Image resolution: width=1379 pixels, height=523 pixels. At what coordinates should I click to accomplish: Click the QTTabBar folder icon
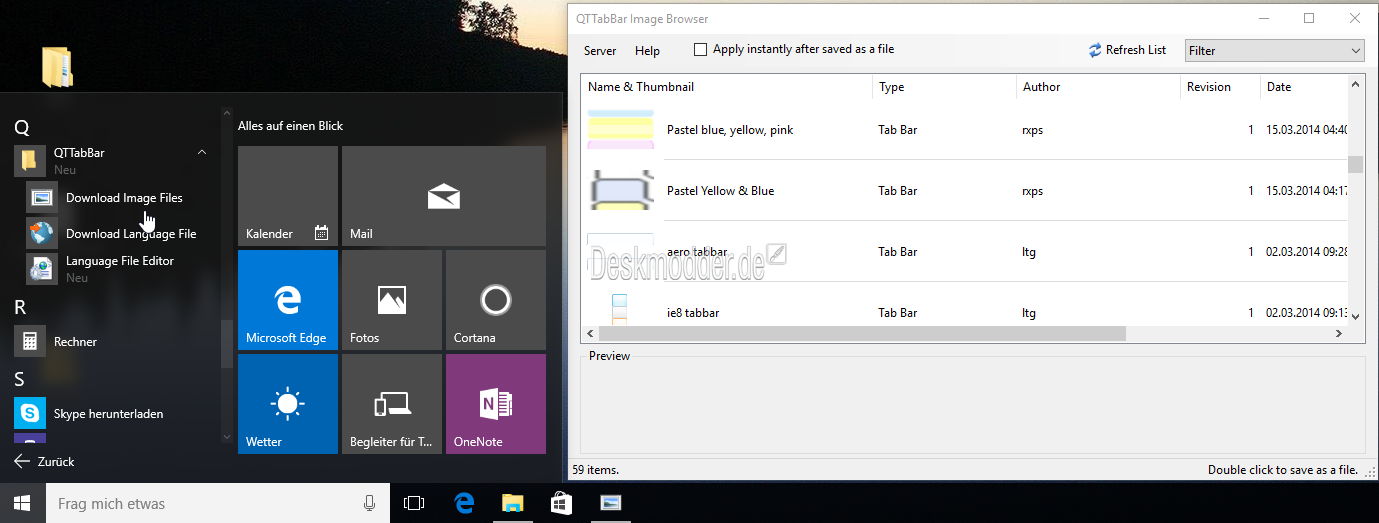click(x=30, y=160)
